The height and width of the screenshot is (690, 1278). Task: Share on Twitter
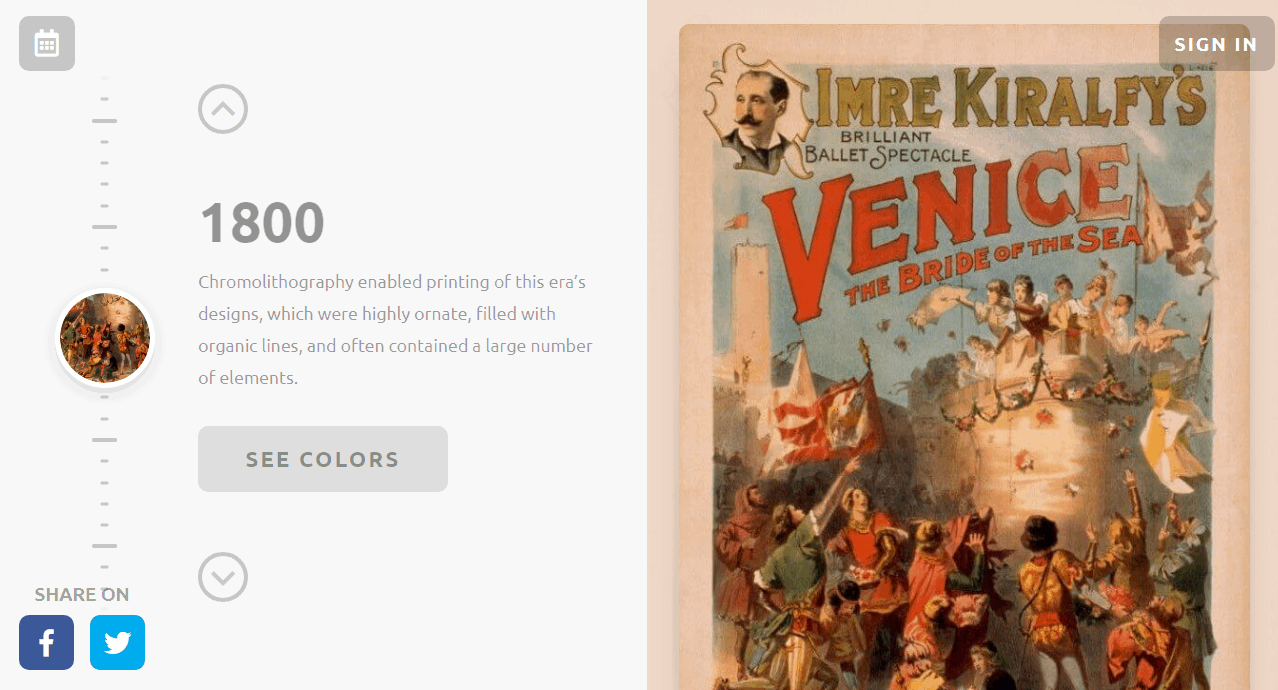tap(117, 642)
